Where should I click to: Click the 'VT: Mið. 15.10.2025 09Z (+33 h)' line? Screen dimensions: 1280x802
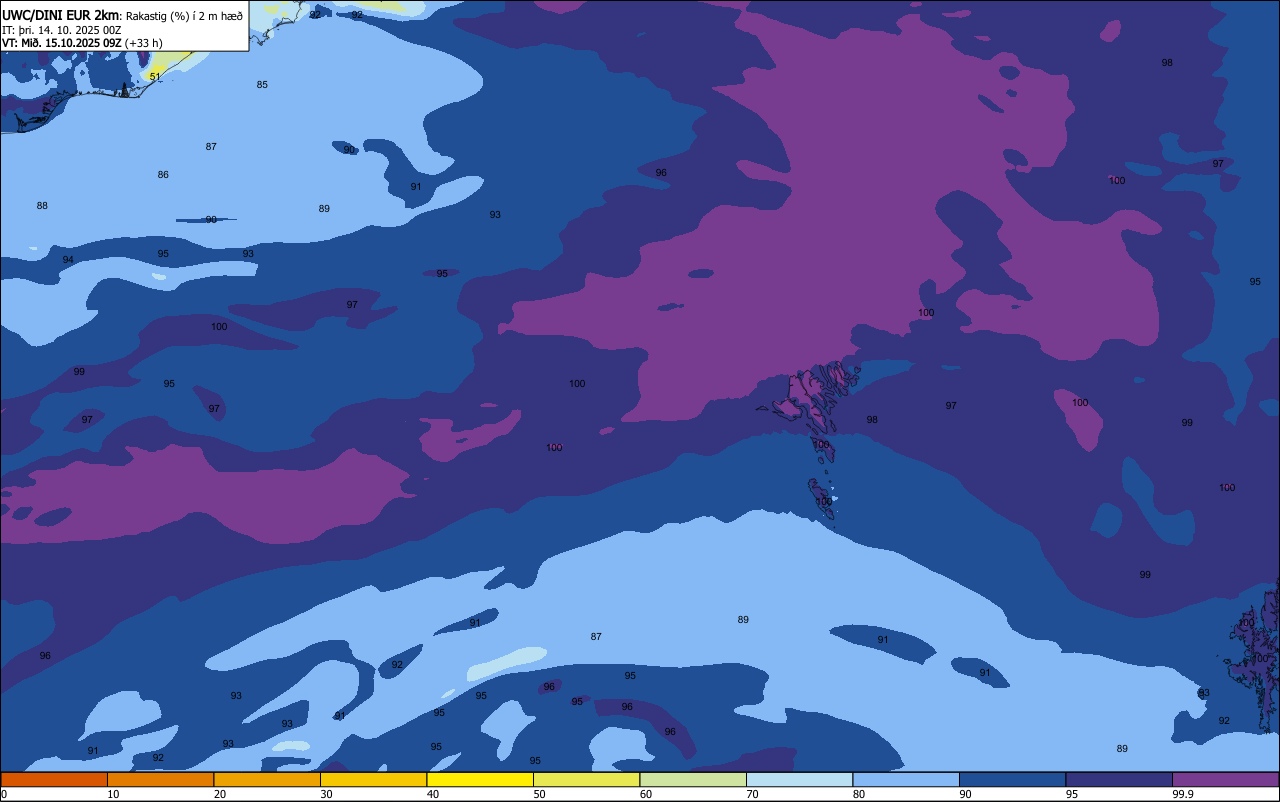coord(82,43)
